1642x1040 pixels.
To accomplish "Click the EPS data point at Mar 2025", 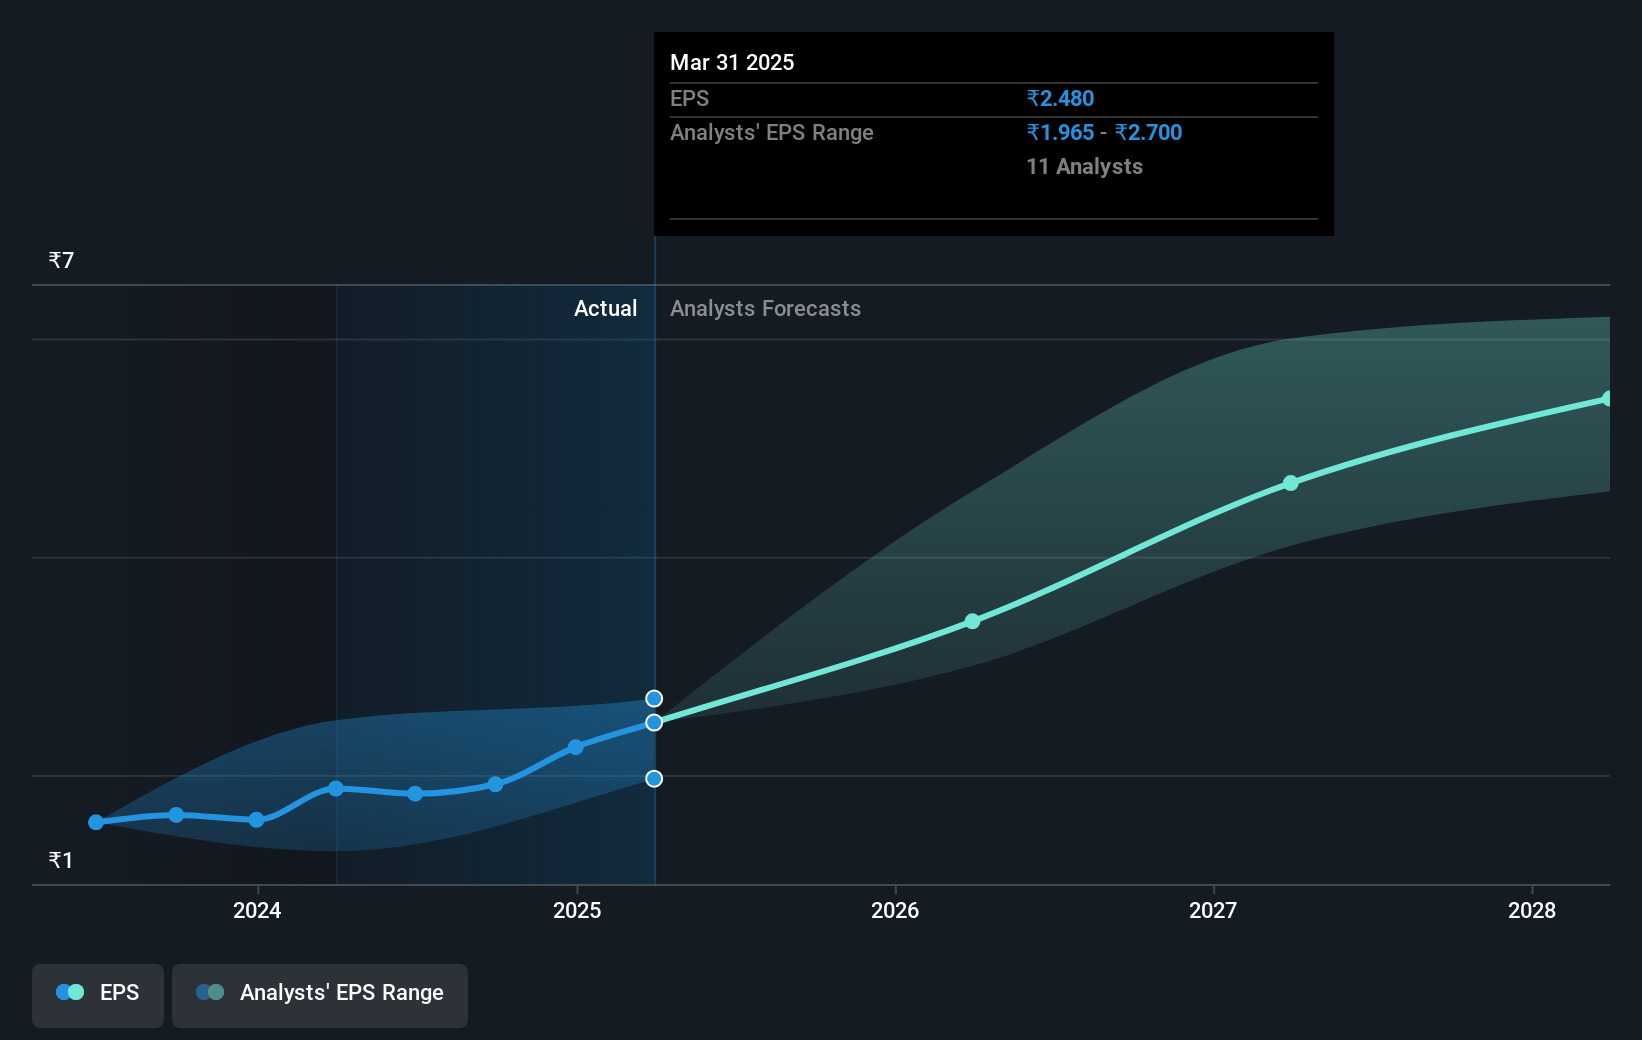I will point(654,723).
